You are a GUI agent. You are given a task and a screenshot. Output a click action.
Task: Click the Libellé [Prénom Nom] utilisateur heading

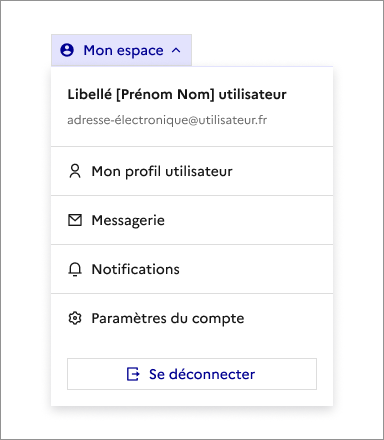coord(177,94)
